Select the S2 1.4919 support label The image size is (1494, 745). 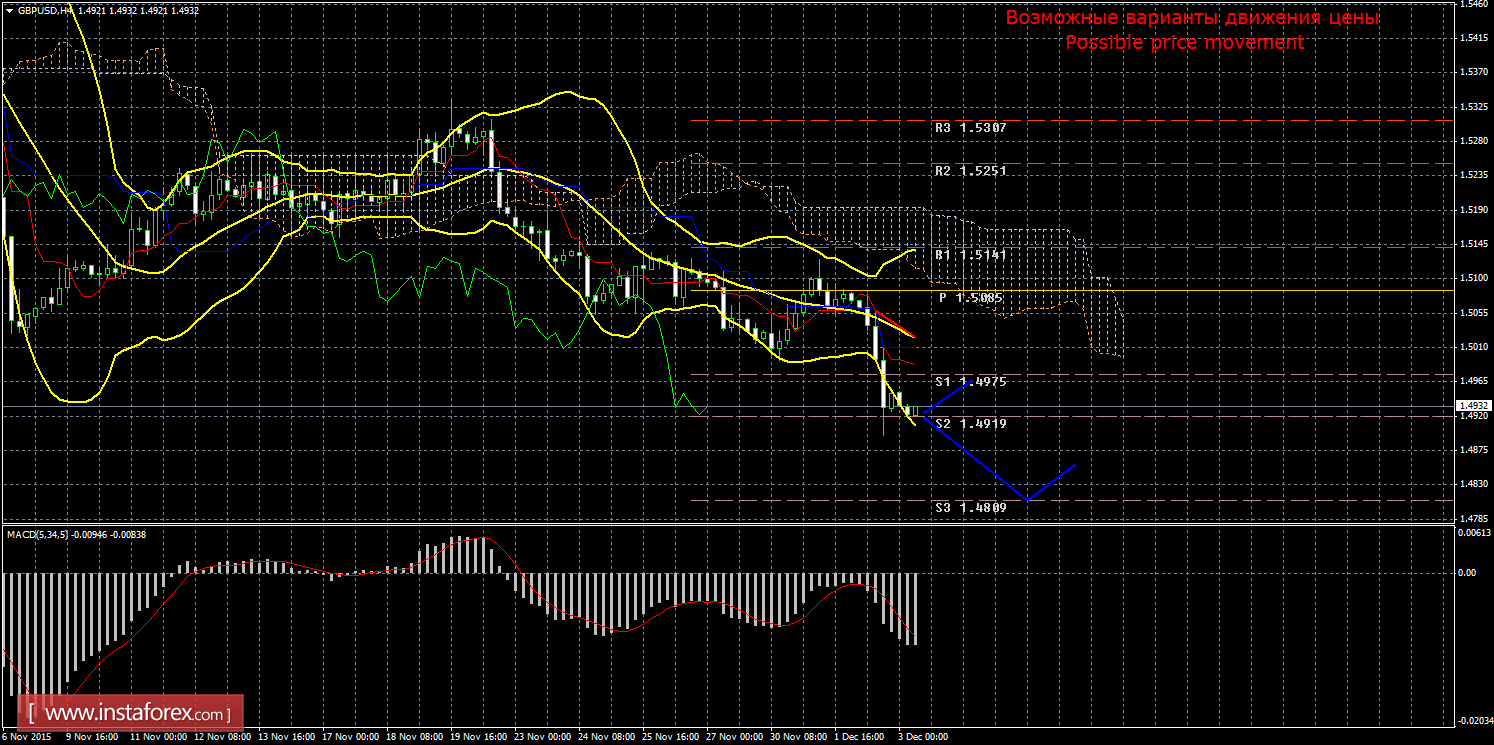pos(970,424)
